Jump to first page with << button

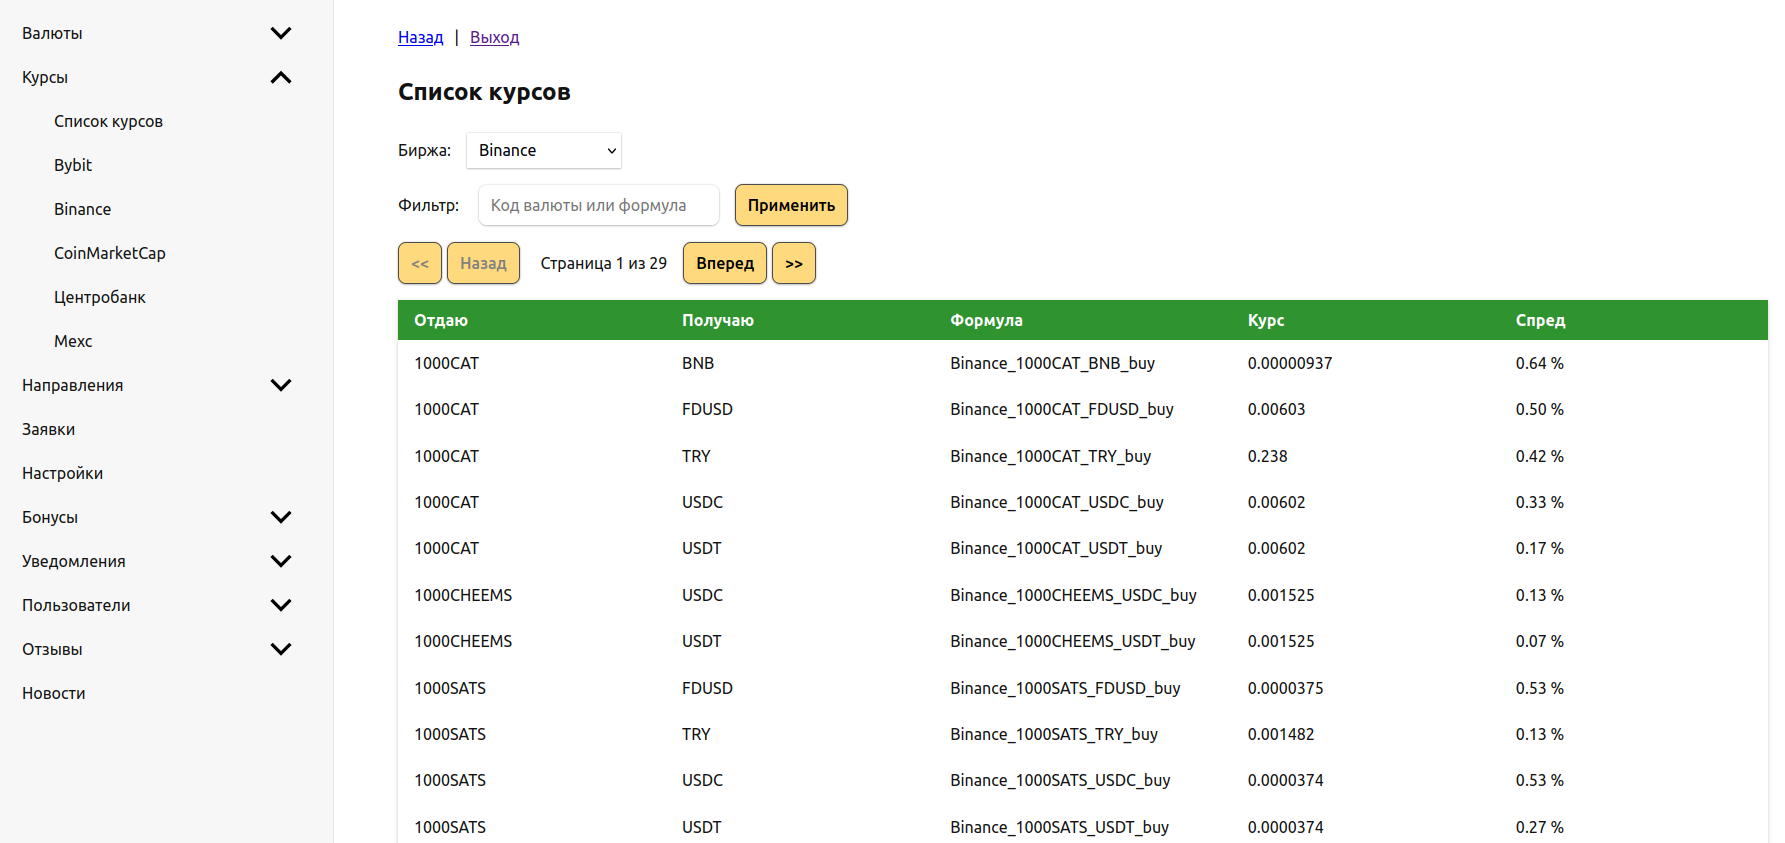click(420, 263)
